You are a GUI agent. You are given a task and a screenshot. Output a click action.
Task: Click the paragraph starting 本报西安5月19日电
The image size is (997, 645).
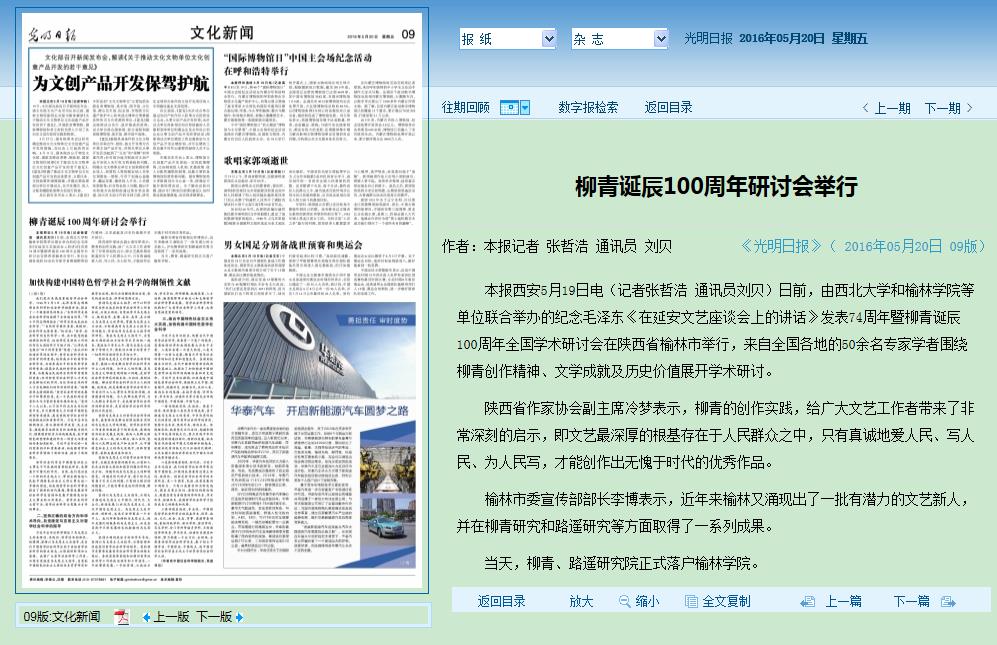point(715,331)
